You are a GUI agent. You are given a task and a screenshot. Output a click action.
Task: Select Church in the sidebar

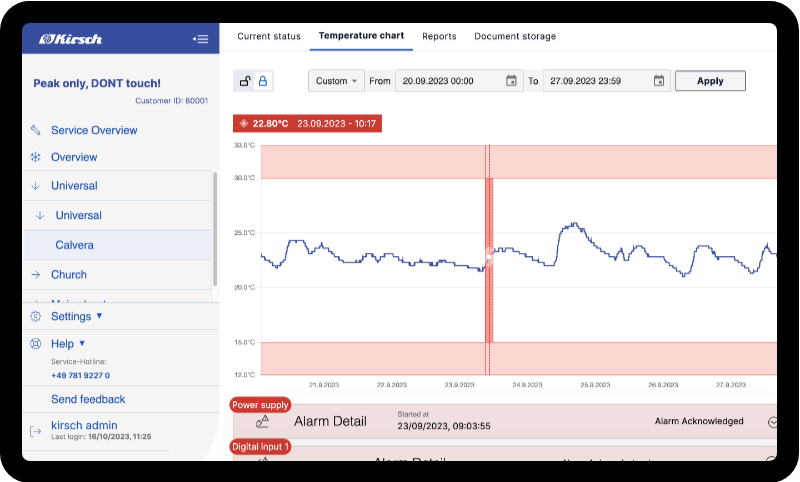point(69,274)
